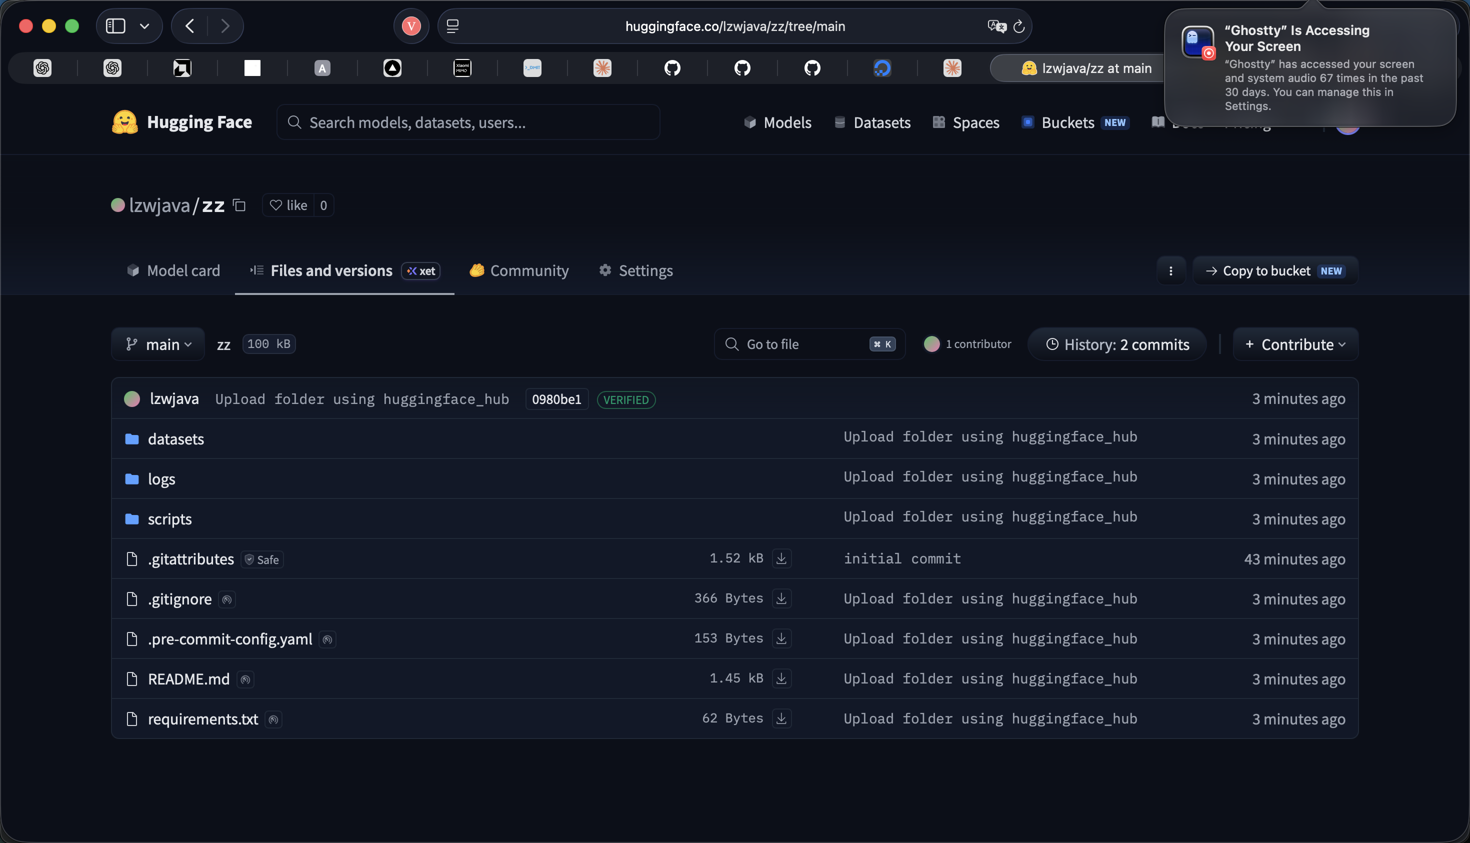
Task: Open the three-dot more options menu
Action: point(1171,271)
